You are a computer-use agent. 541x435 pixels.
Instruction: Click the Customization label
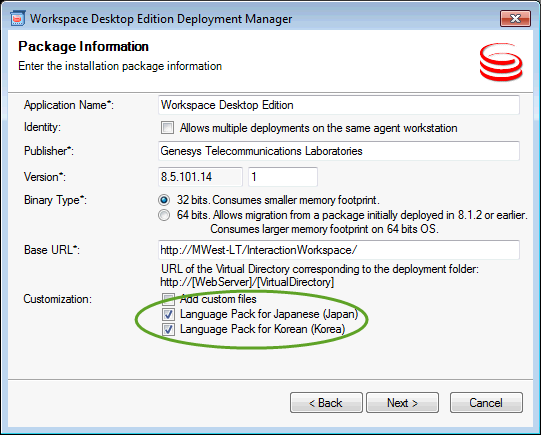[x=58, y=299]
